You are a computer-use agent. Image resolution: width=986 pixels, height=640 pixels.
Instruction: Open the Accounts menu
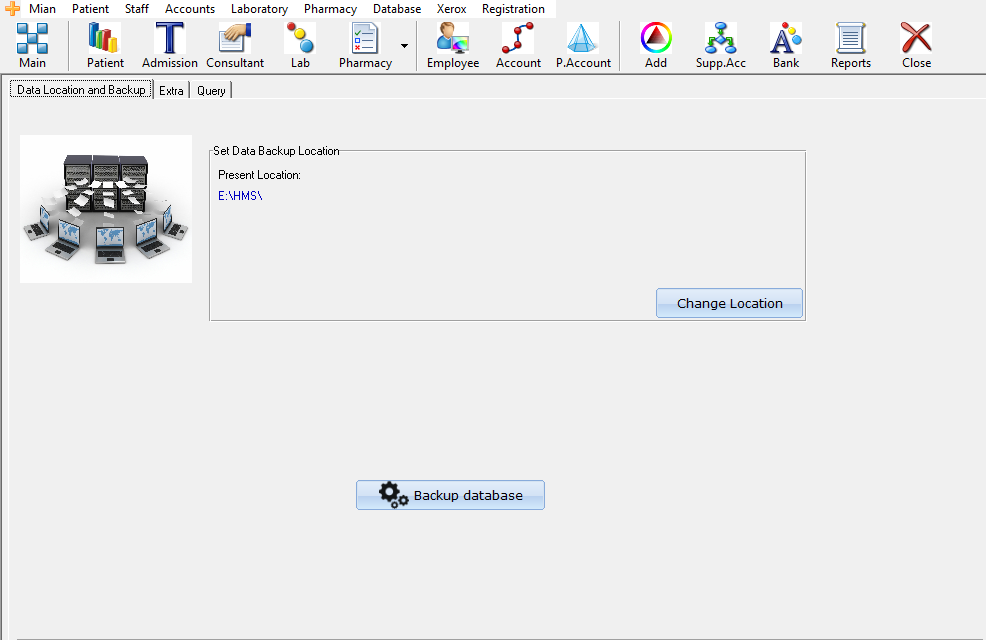tap(190, 9)
